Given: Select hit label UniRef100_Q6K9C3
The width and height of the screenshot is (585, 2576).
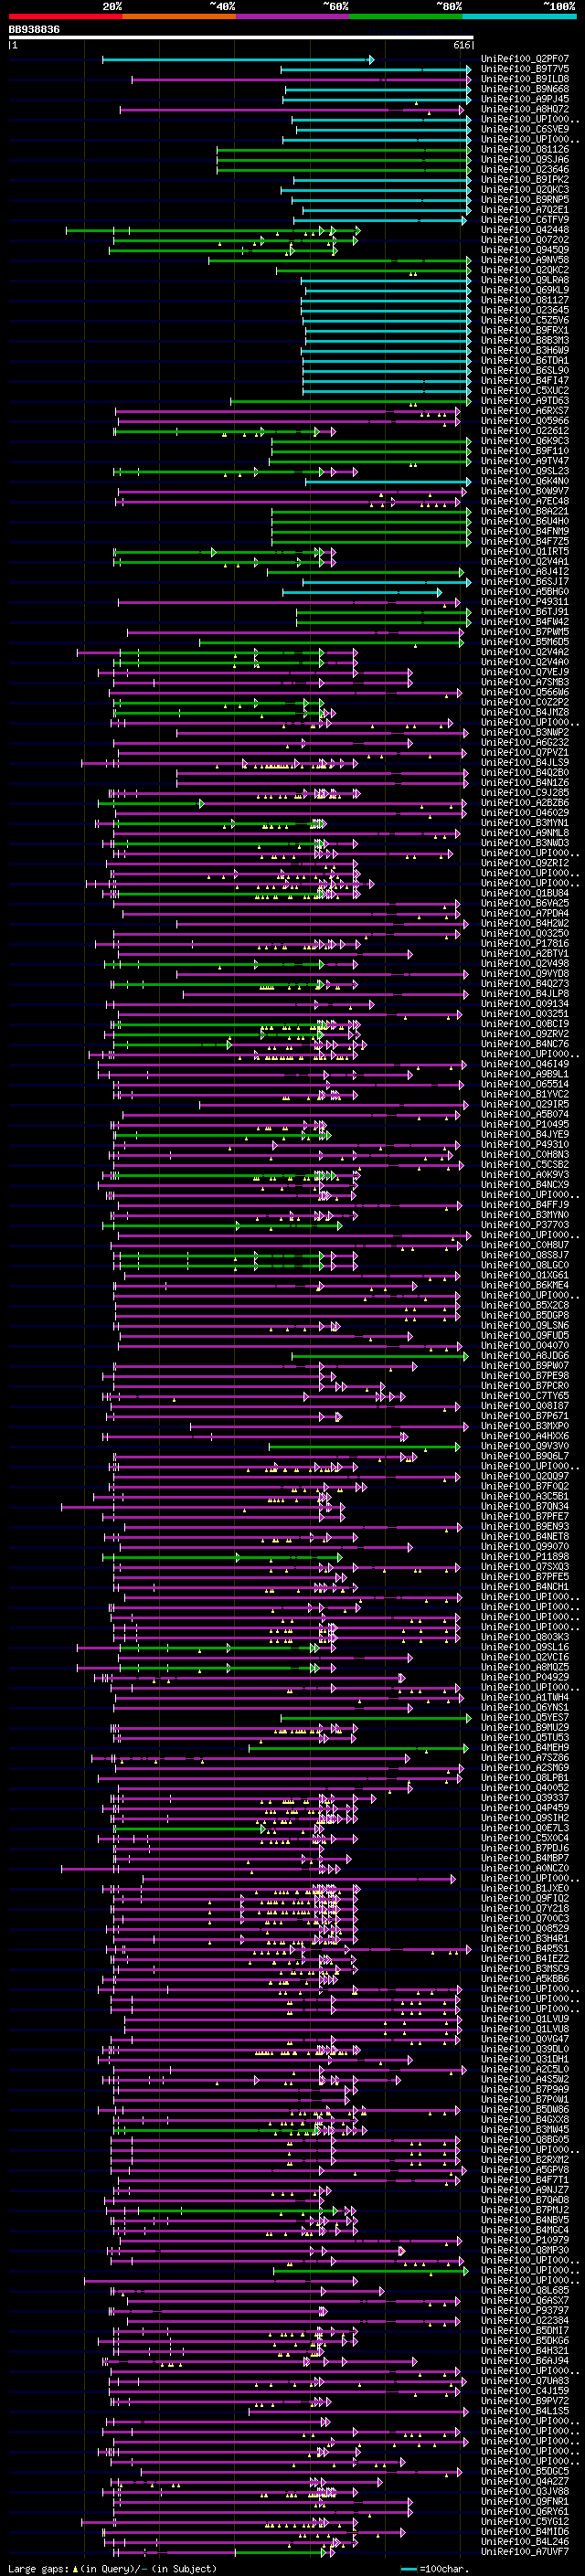Looking at the screenshot, I should click(x=525, y=441).
